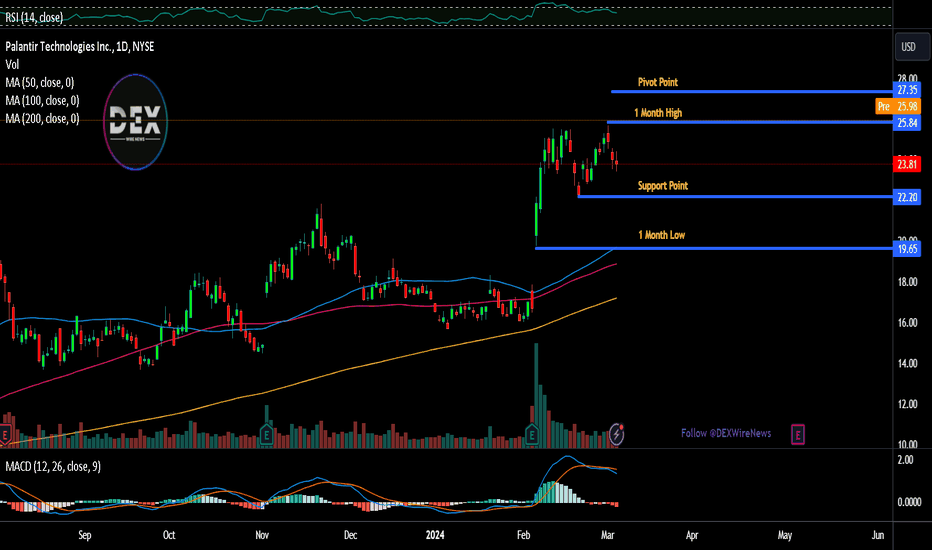
Task: Click the 12.00 price axis value
Action: click(x=907, y=404)
